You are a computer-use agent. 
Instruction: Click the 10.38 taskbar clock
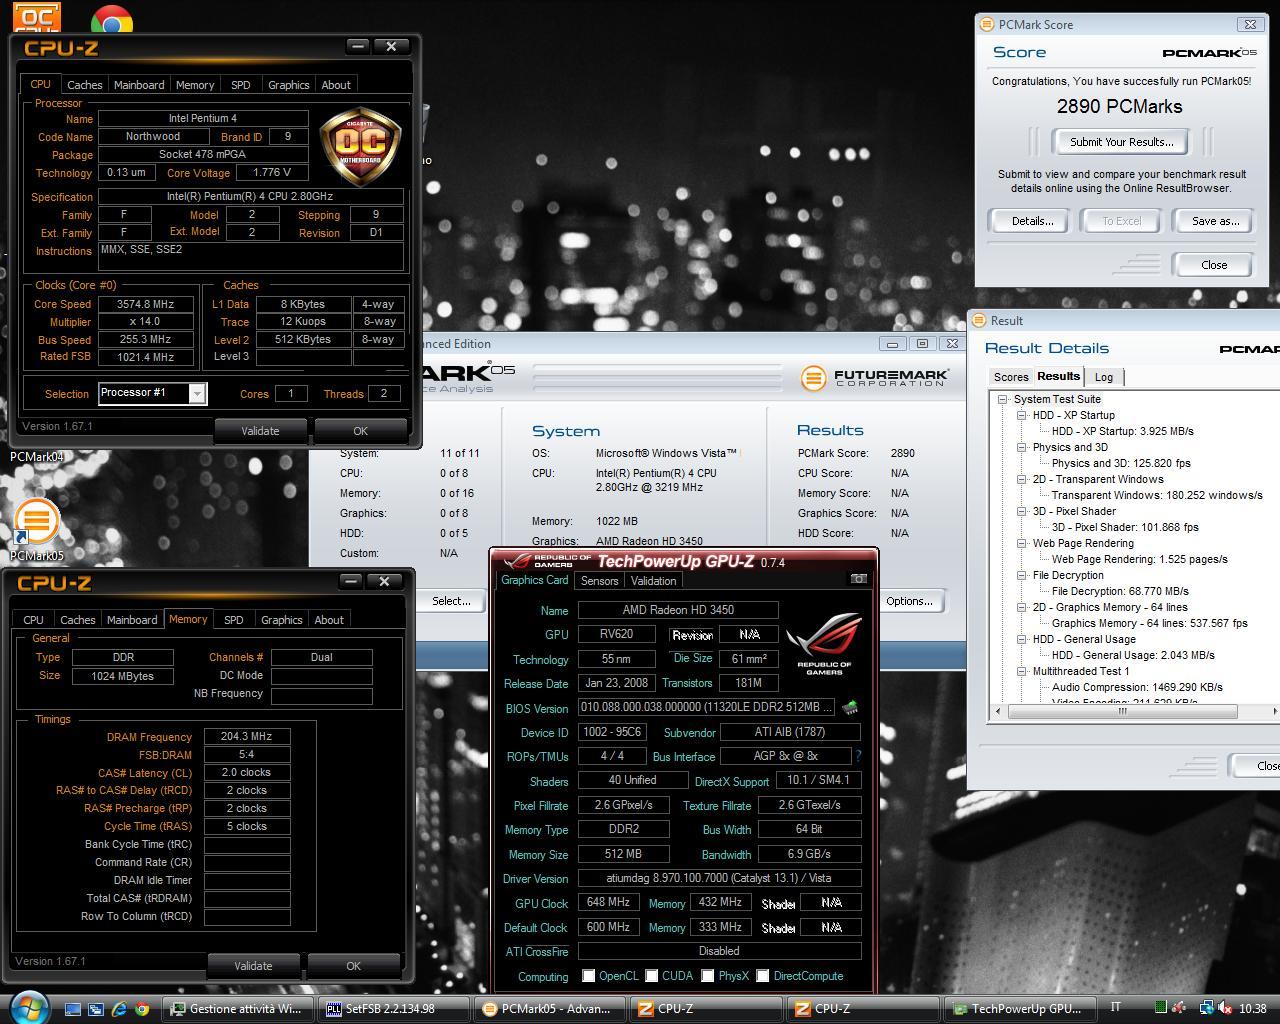pyautogui.click(x=1252, y=1009)
